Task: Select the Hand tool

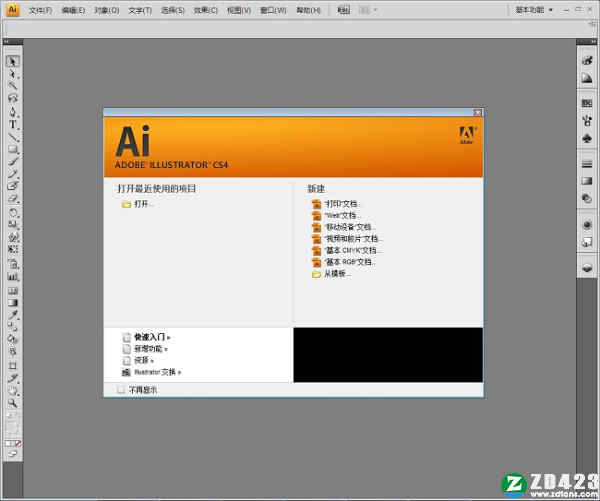Action: click(13, 390)
